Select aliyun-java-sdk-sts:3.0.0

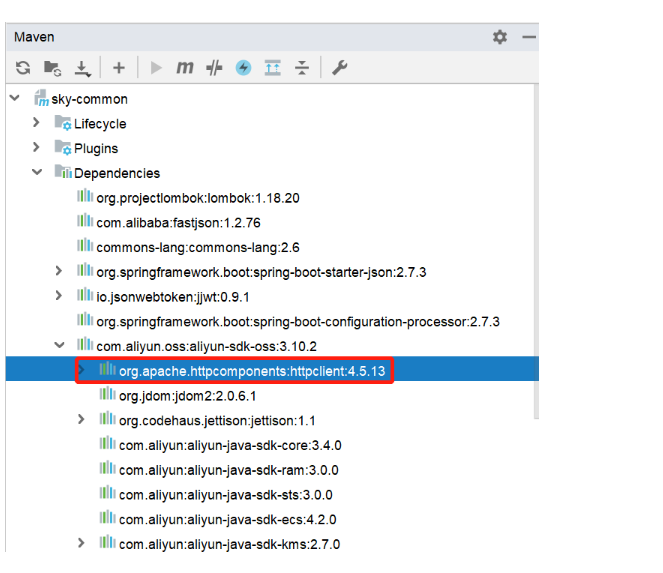click(x=226, y=495)
